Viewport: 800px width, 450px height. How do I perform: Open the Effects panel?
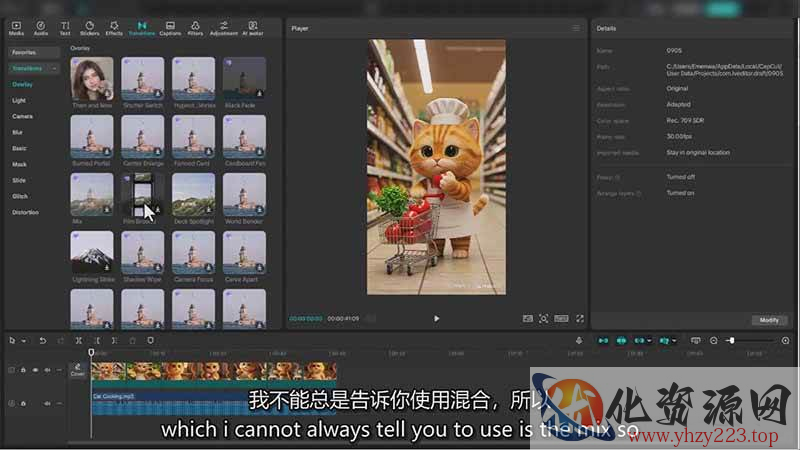pos(114,28)
